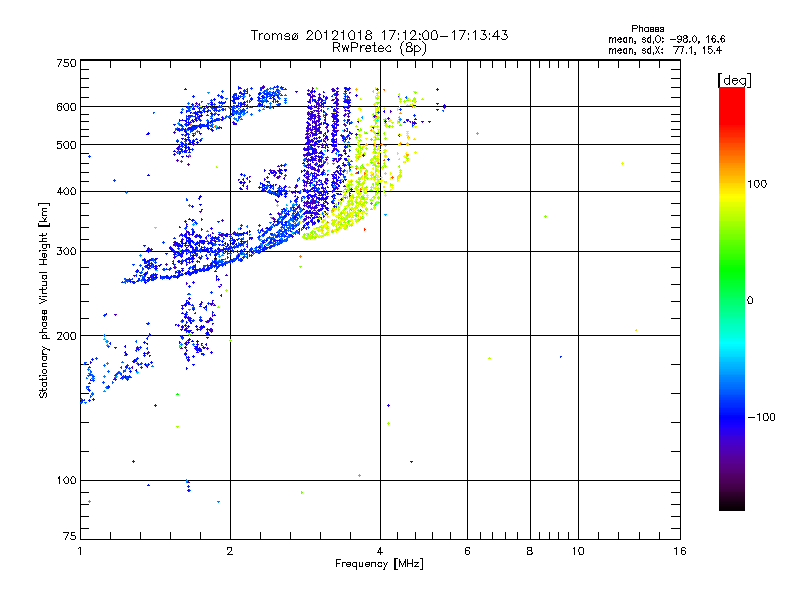Click y-axis tick label '500'
Image resolution: width=800 pixels, height=600 pixels.
[66, 145]
